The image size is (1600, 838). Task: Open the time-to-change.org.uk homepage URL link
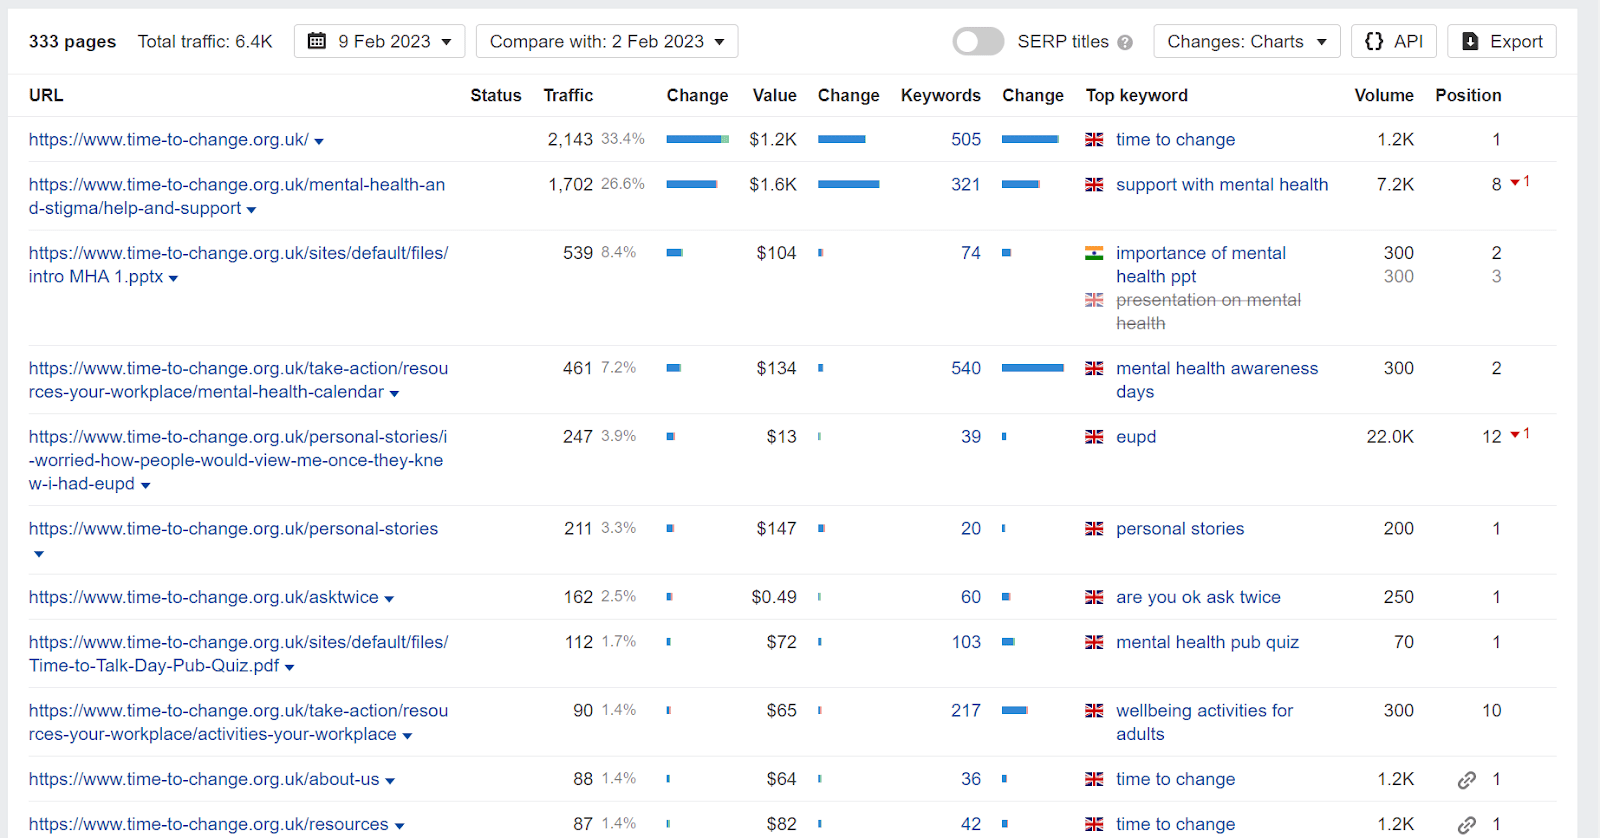point(168,140)
